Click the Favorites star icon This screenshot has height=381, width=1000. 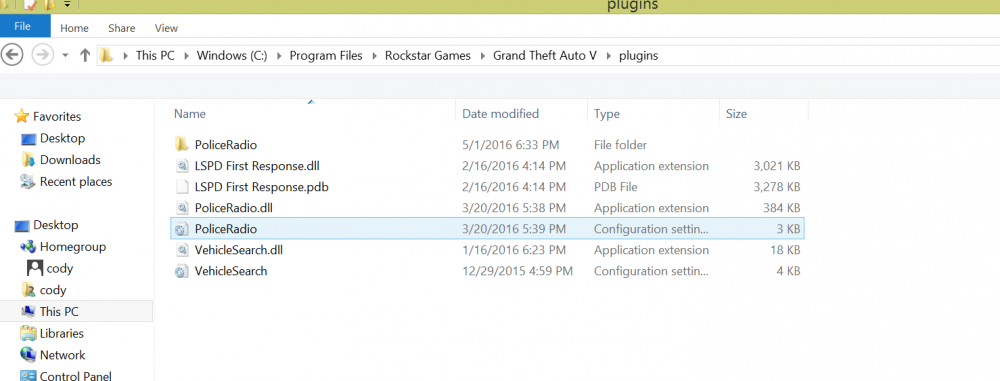tap(22, 116)
